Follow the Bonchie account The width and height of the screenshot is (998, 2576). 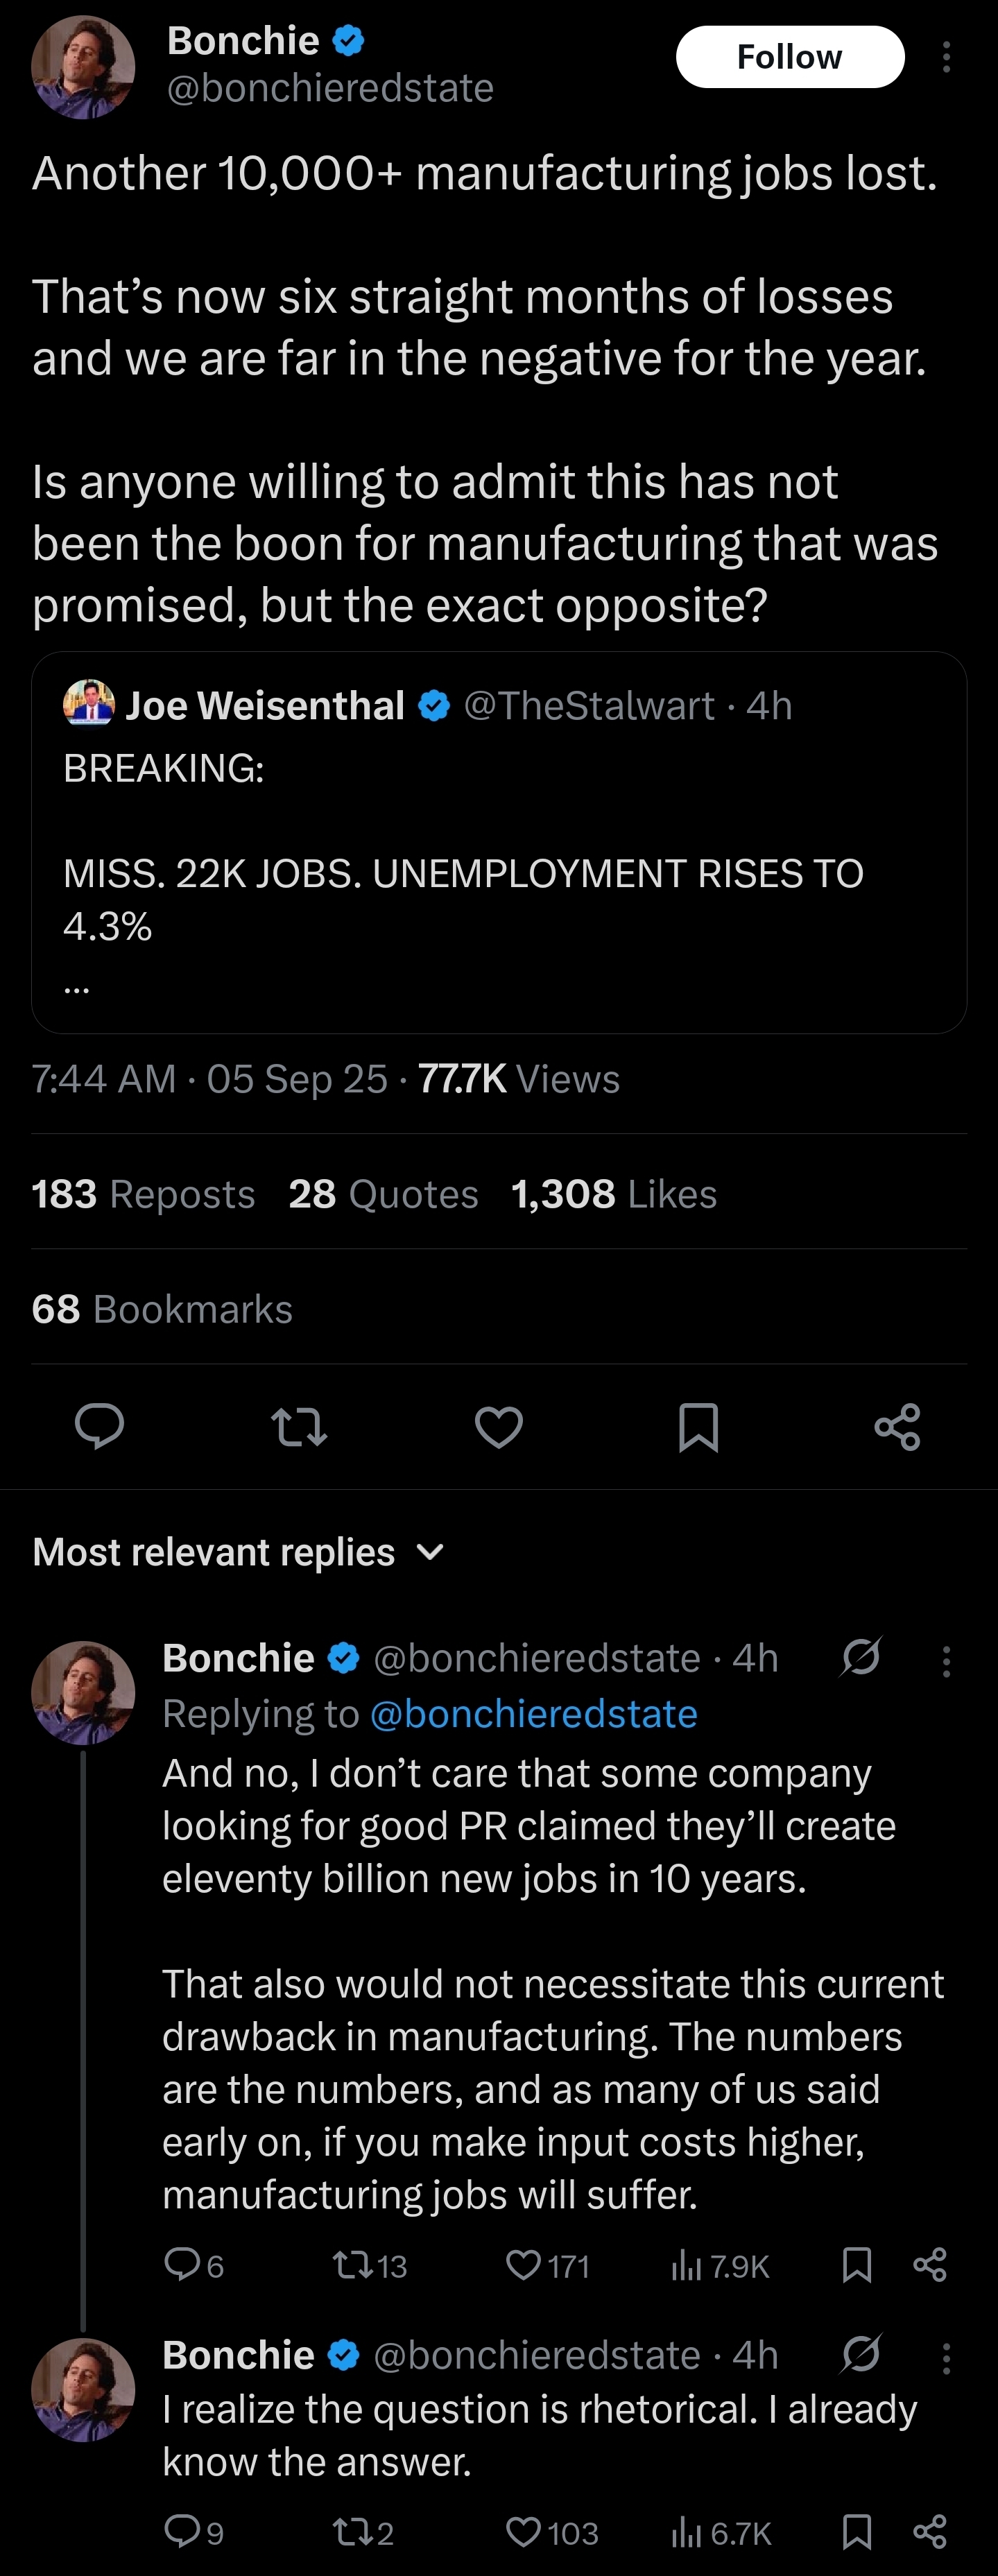pyautogui.click(x=789, y=57)
